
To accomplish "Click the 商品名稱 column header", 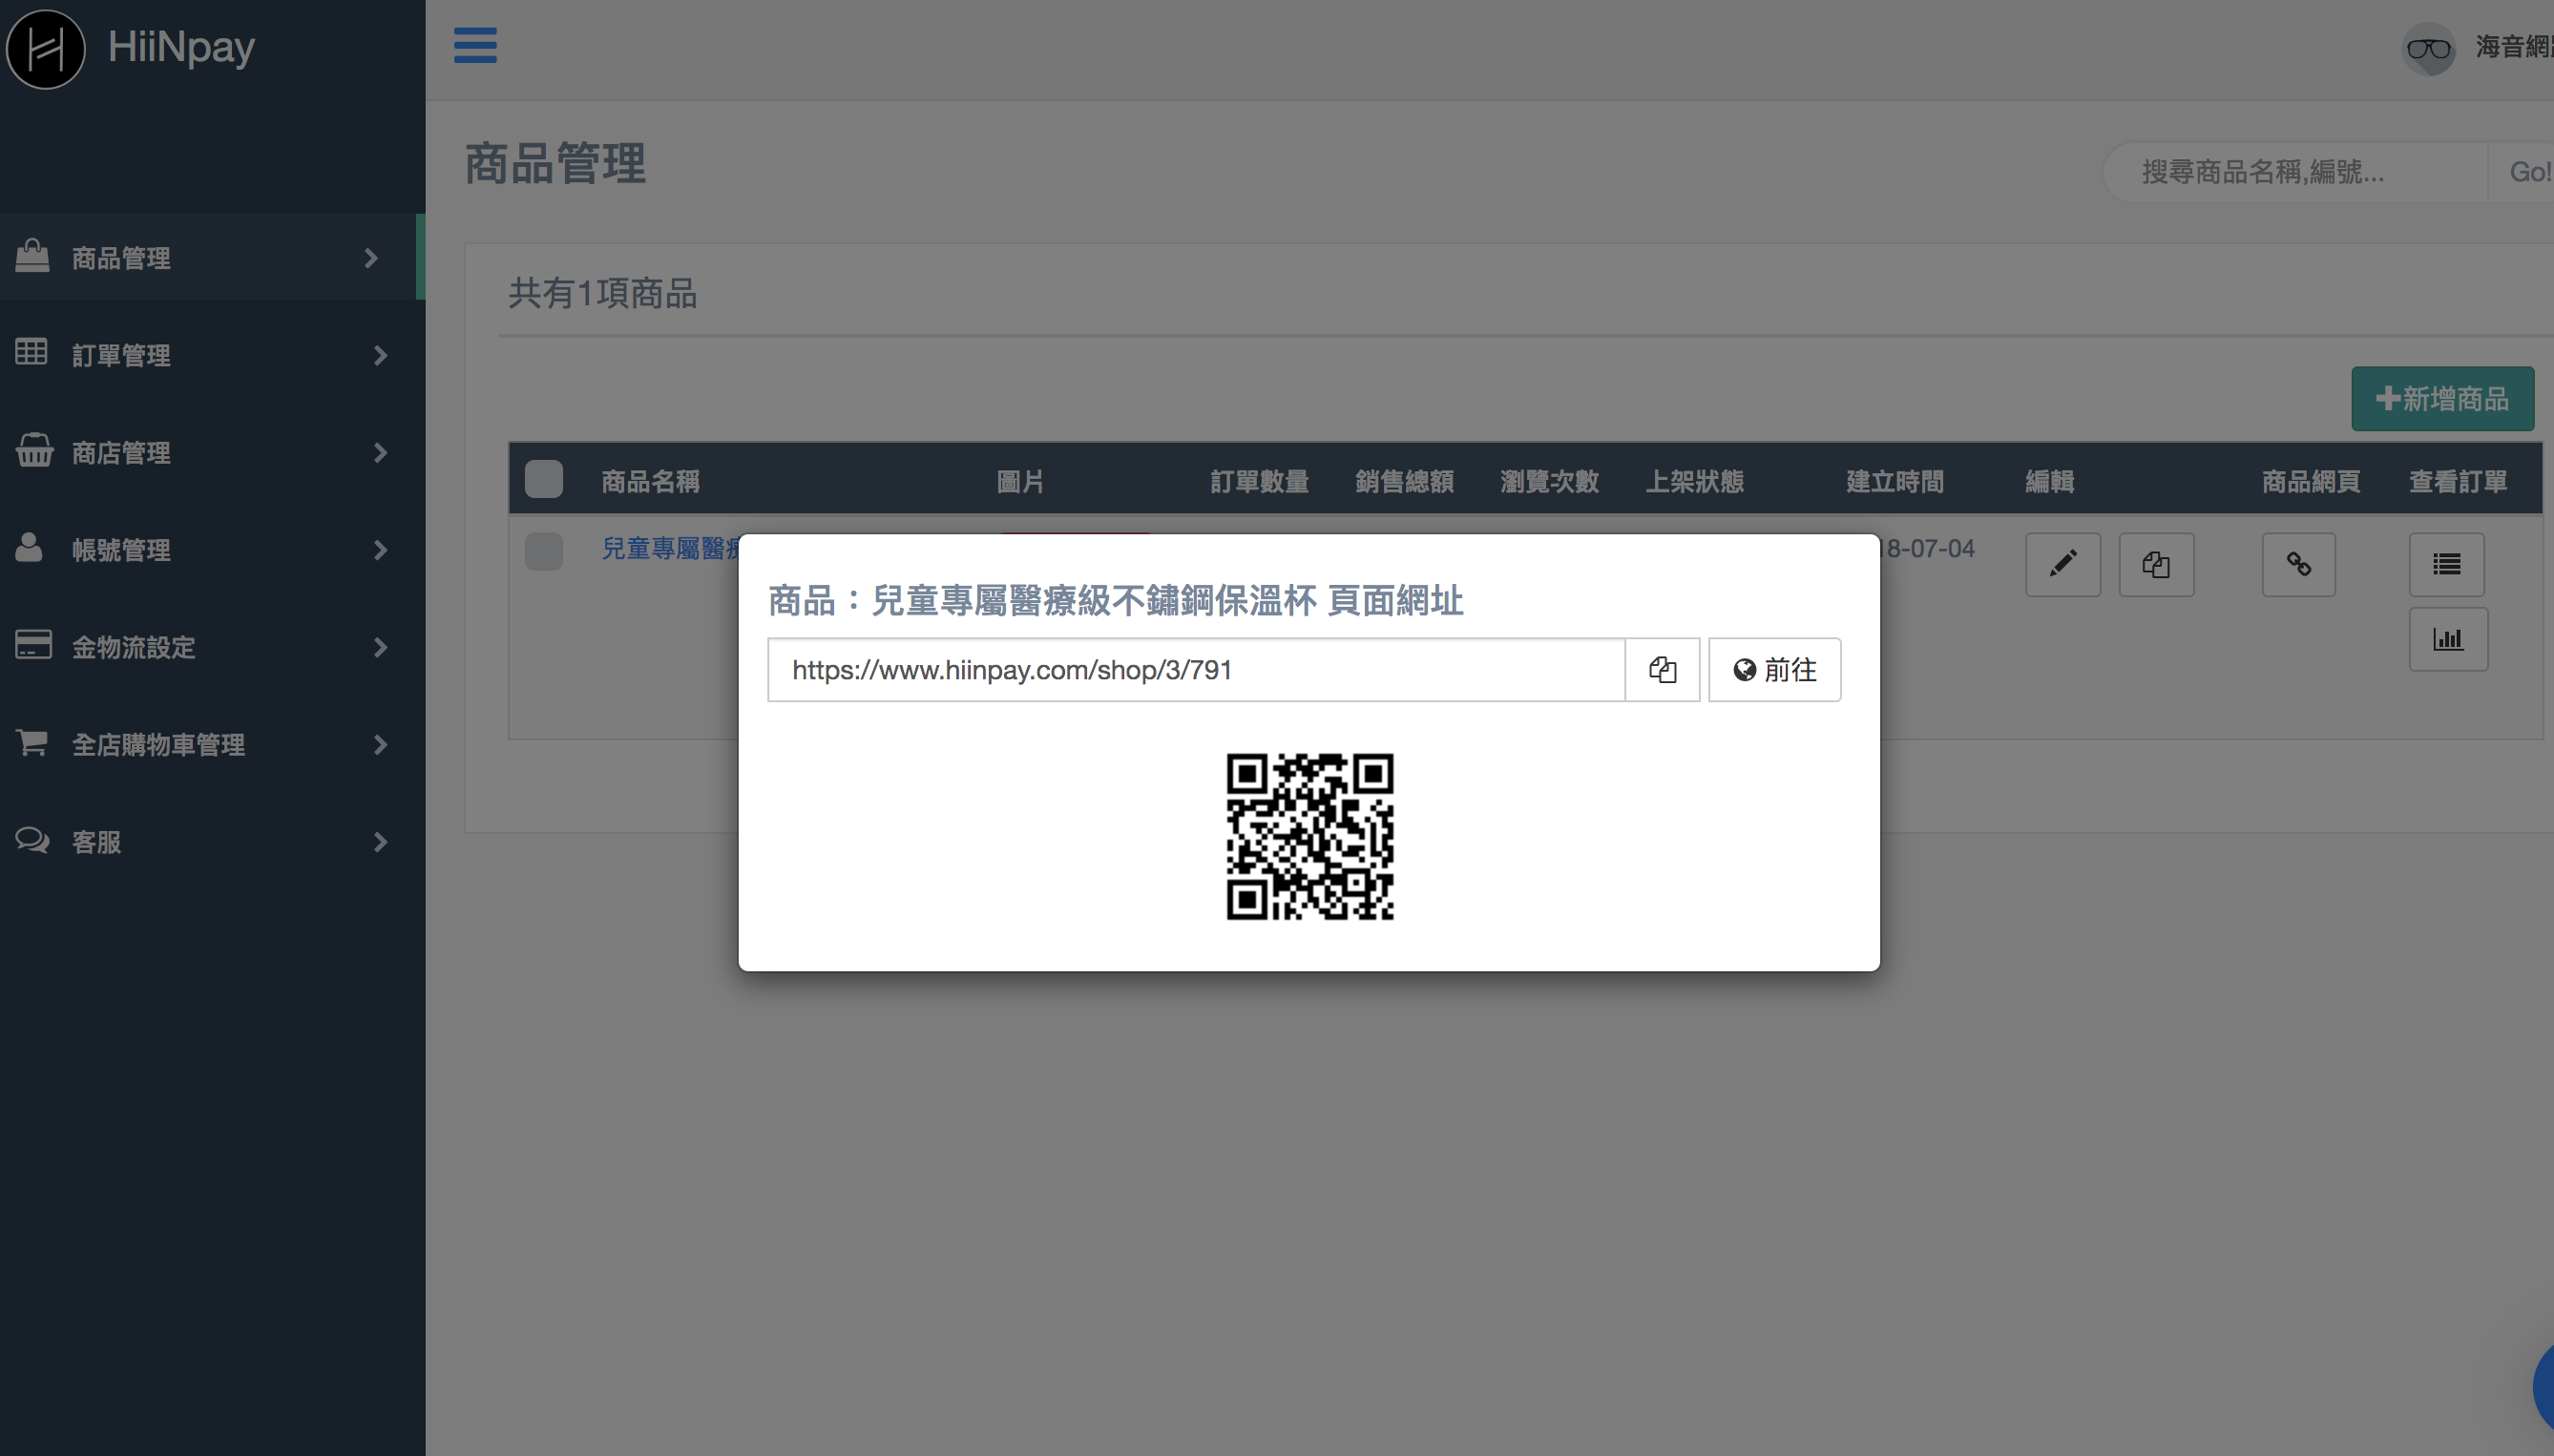I will 651,482.
